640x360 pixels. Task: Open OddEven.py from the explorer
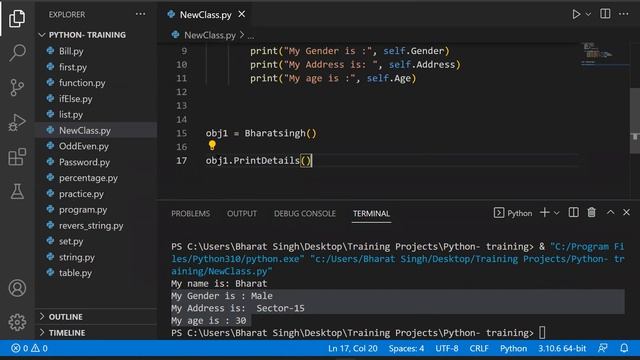click(x=84, y=146)
